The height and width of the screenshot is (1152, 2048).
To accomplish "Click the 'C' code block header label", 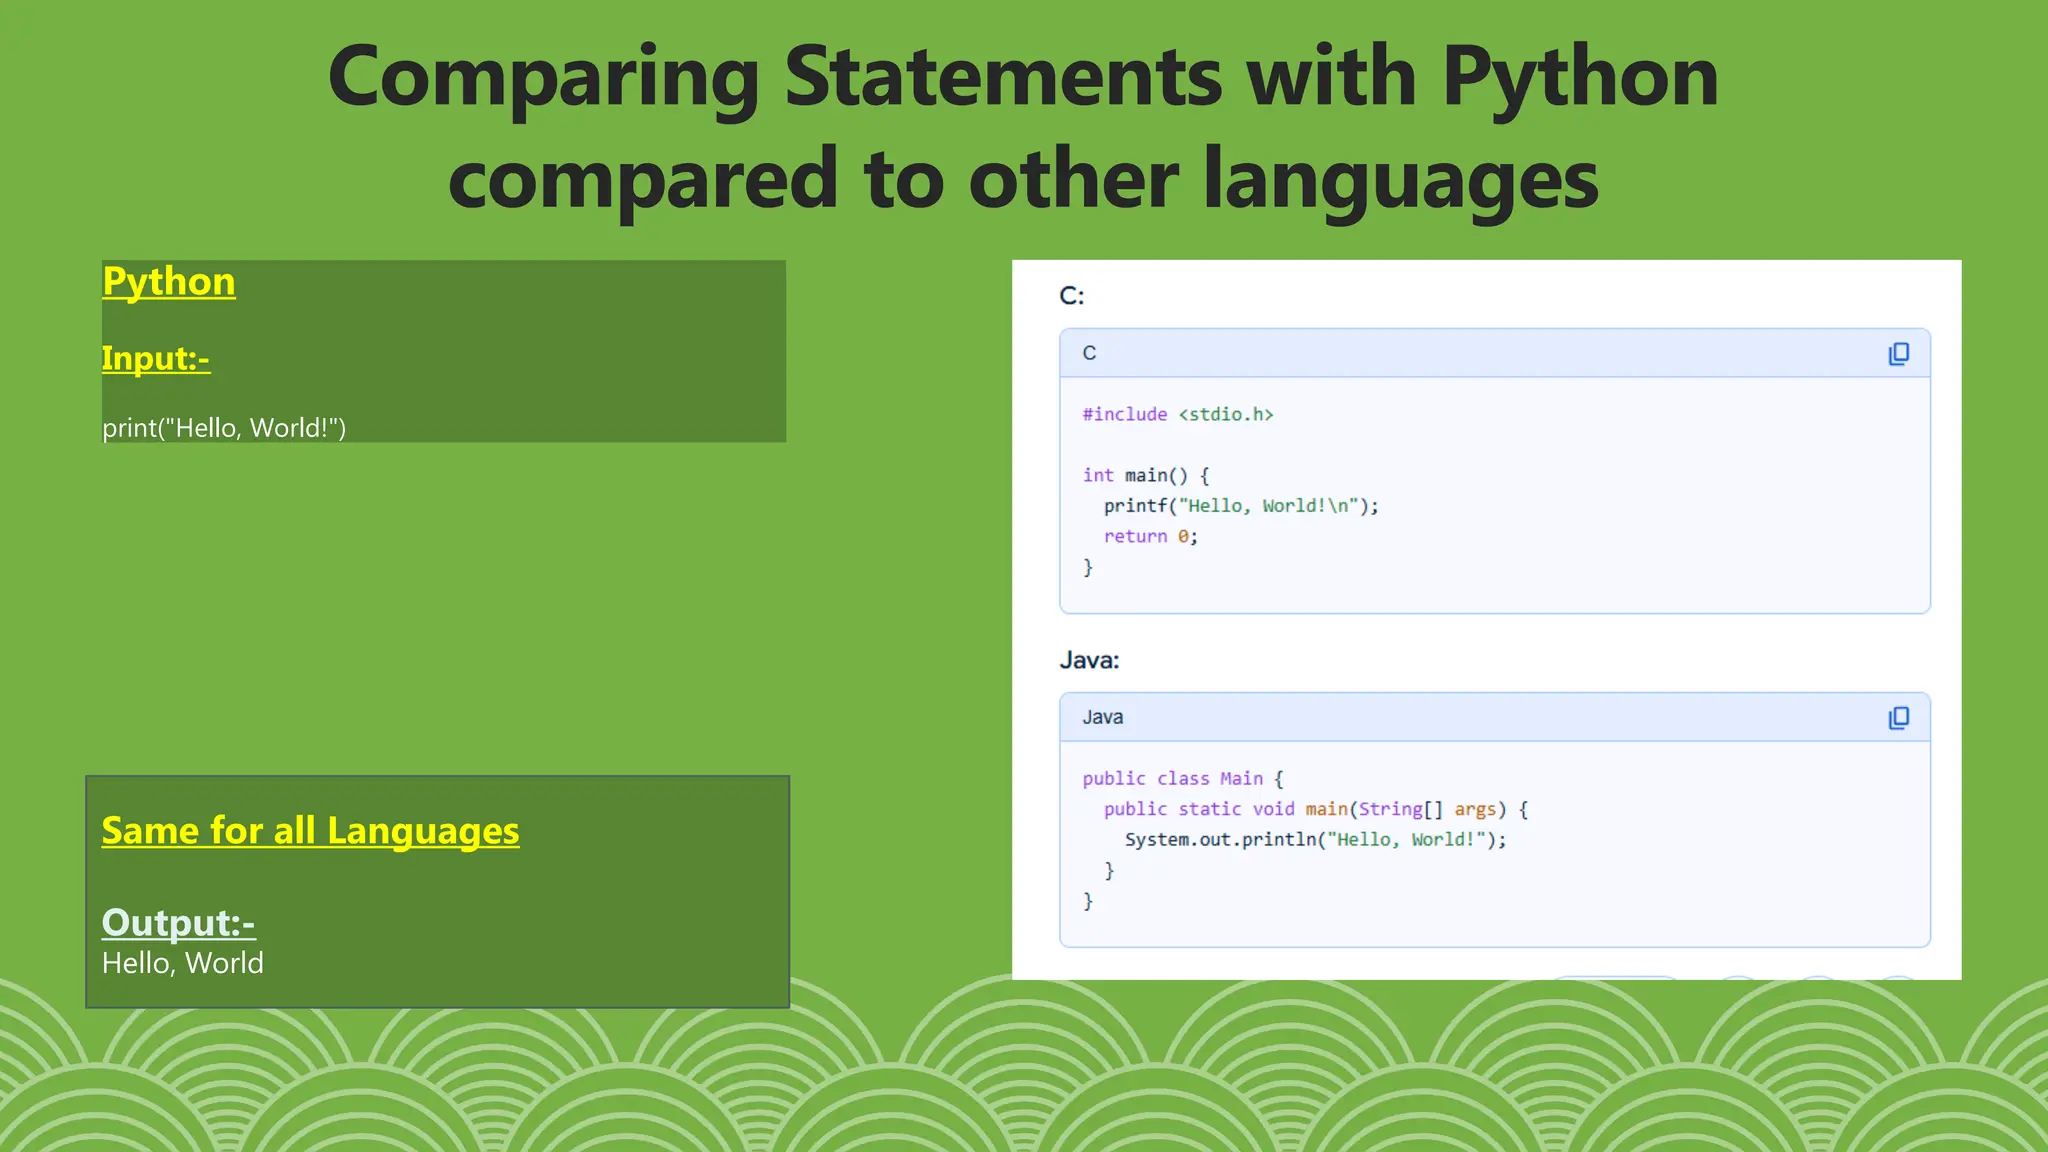I will 1089,353.
